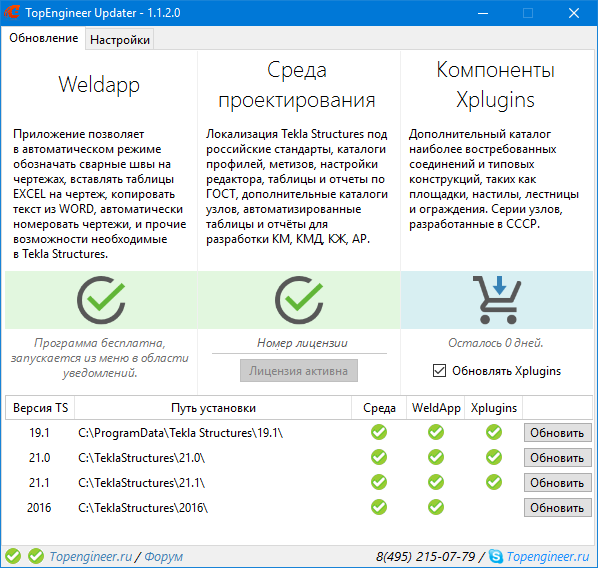Click Обновить button for version 21.0
The image size is (598, 568).
557,457
